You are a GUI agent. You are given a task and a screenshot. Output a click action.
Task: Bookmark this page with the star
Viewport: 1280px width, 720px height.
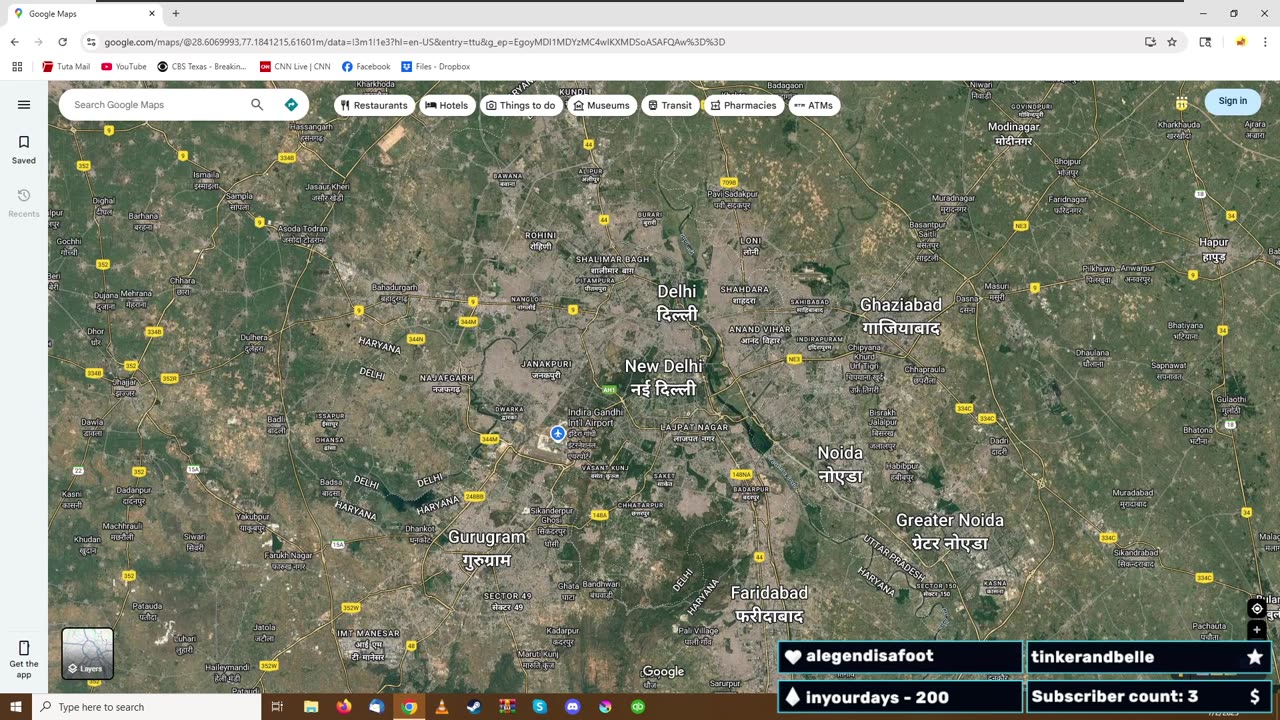(x=1172, y=42)
